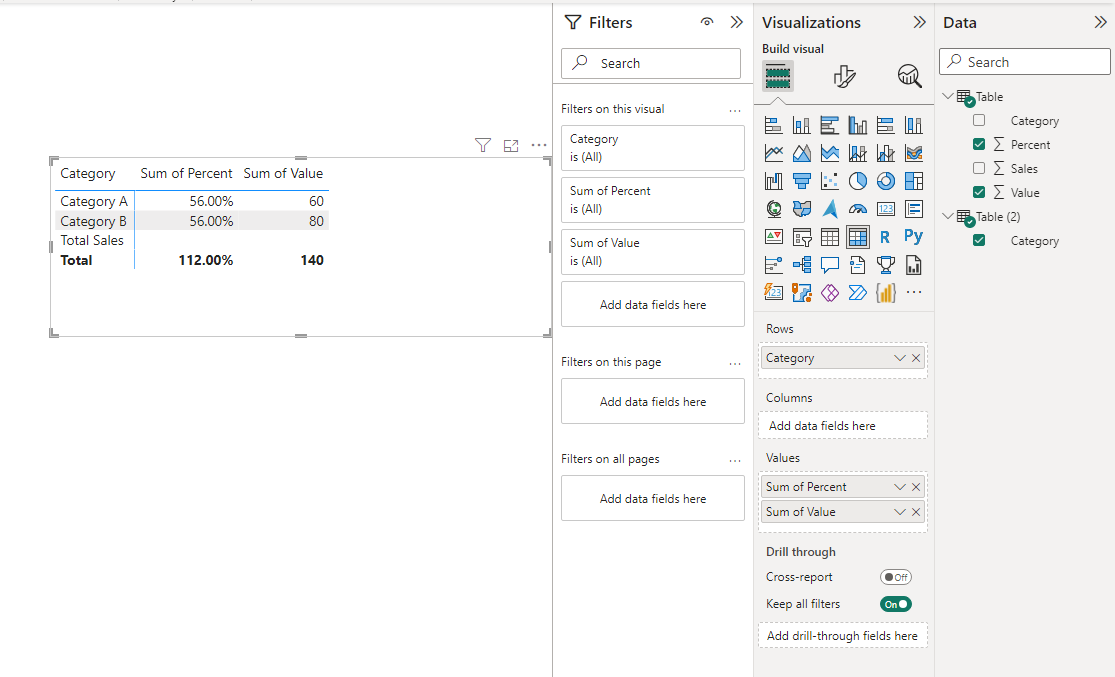Select the ribbon chart visual
Viewport: 1115px width, 677px height.
(x=914, y=153)
